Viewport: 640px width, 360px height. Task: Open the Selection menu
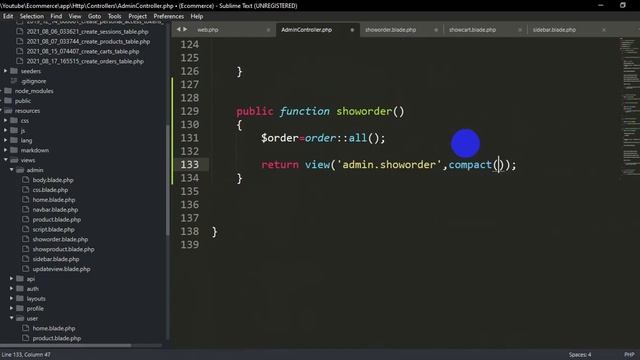coord(31,16)
